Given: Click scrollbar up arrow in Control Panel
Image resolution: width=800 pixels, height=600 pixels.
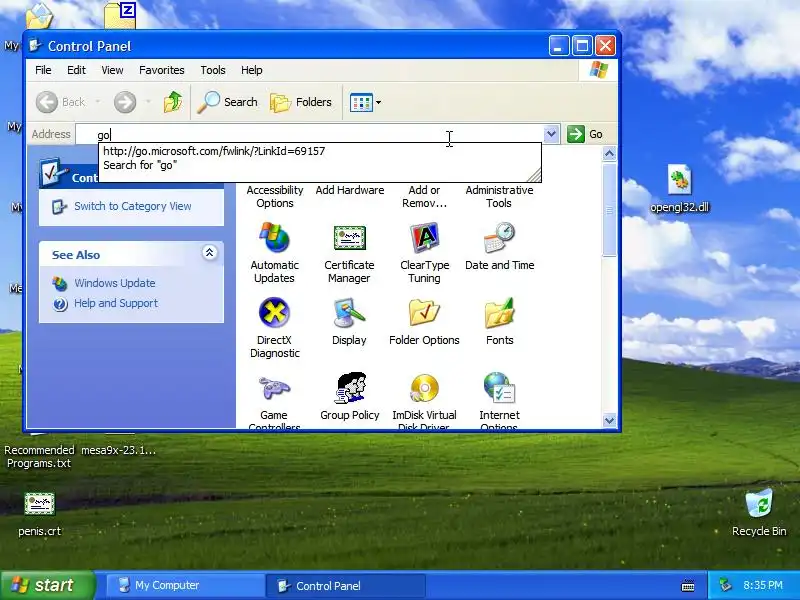Looking at the screenshot, I should coord(609,154).
